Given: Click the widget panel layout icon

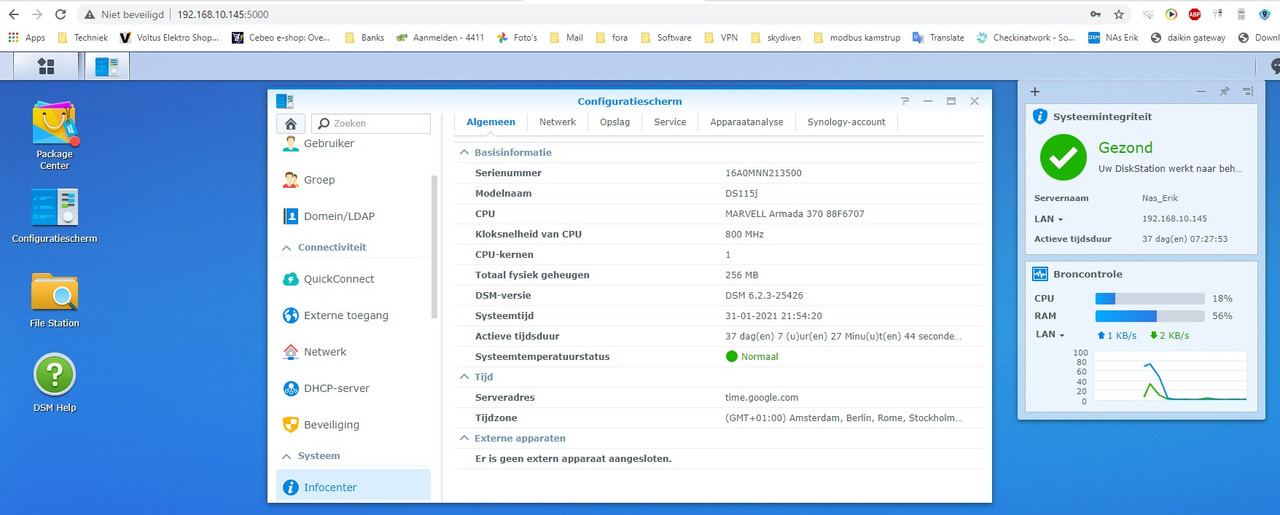Looking at the screenshot, I should coord(1247,92).
